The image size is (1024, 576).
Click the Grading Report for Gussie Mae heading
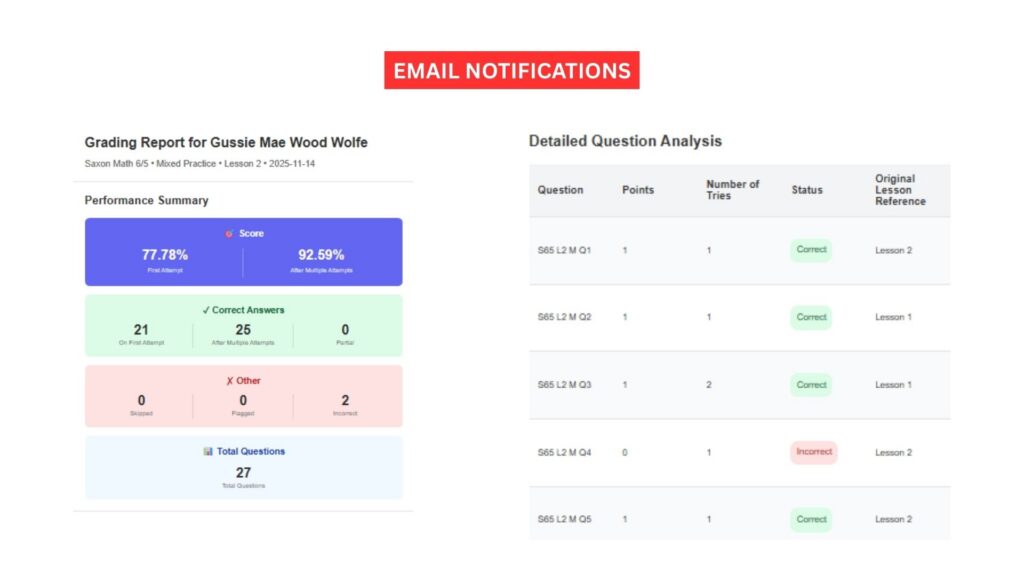(x=226, y=143)
